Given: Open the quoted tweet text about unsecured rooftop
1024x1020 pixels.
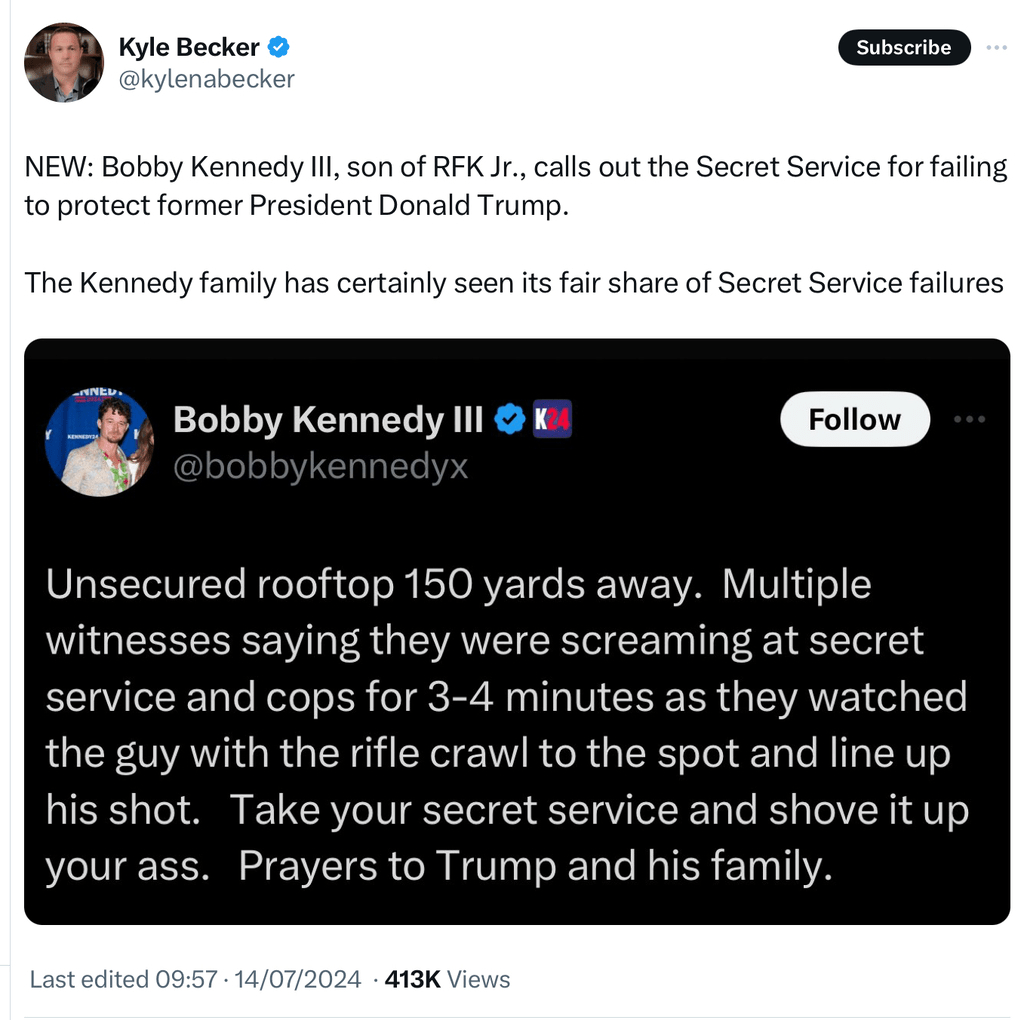Looking at the screenshot, I should (507, 724).
